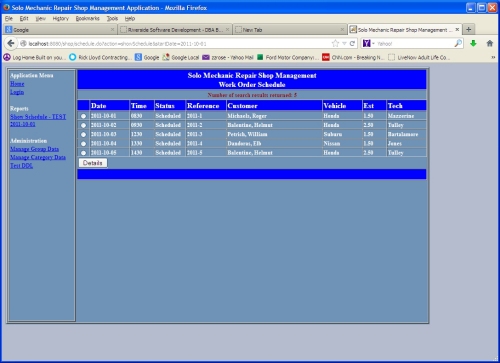Show more bookmarks with the chevron
This screenshot has height=363, width=500.
pos(493,57)
